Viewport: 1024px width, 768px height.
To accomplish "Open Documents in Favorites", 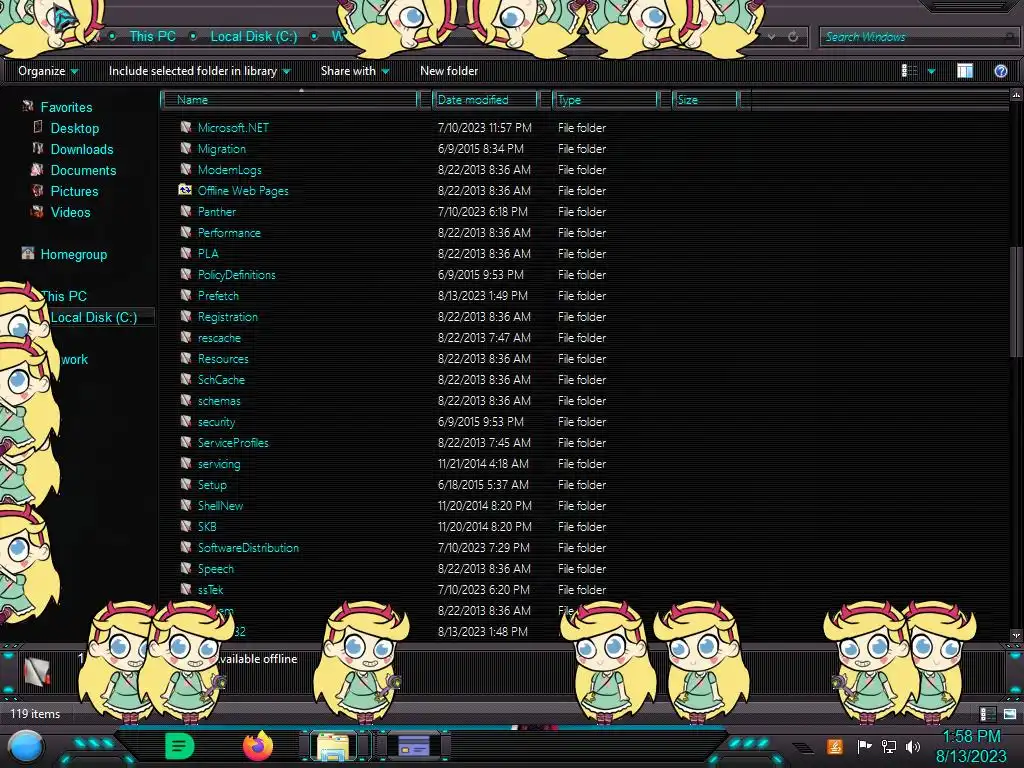I will pos(84,170).
